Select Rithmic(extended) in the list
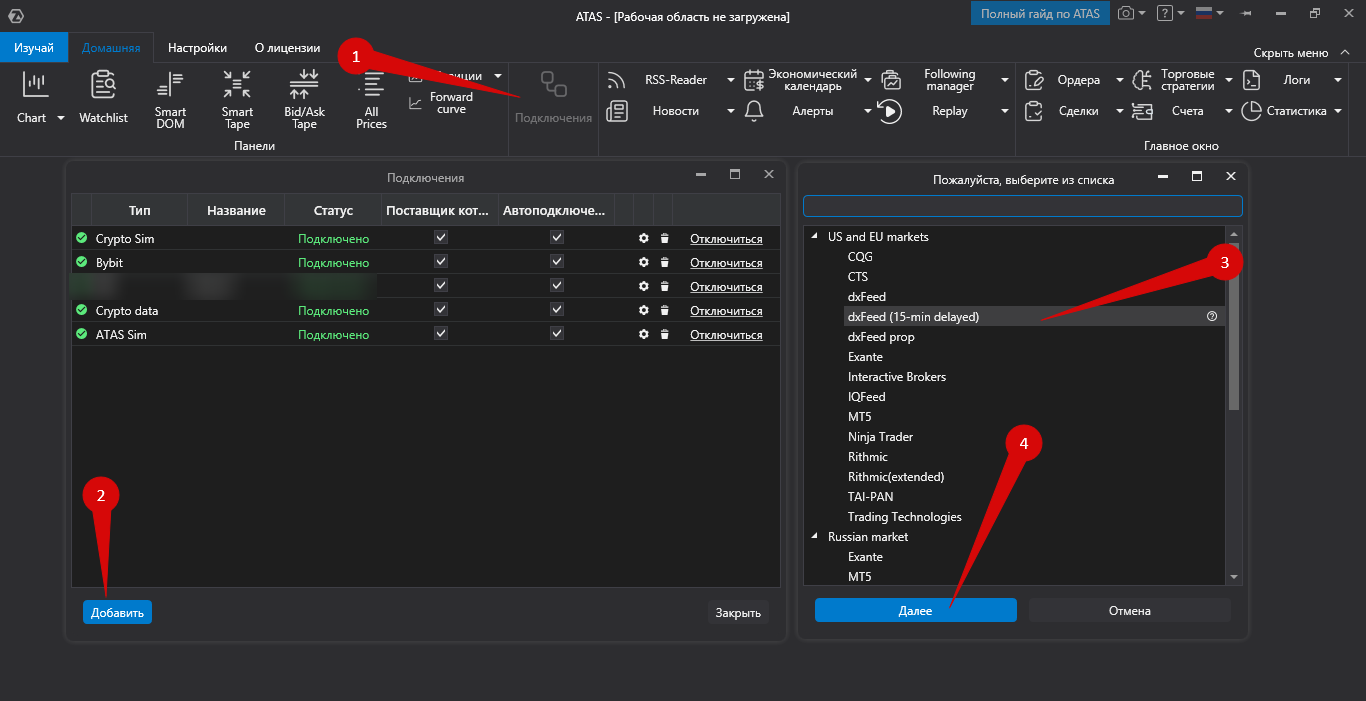Image resolution: width=1366 pixels, height=701 pixels. click(x=896, y=477)
